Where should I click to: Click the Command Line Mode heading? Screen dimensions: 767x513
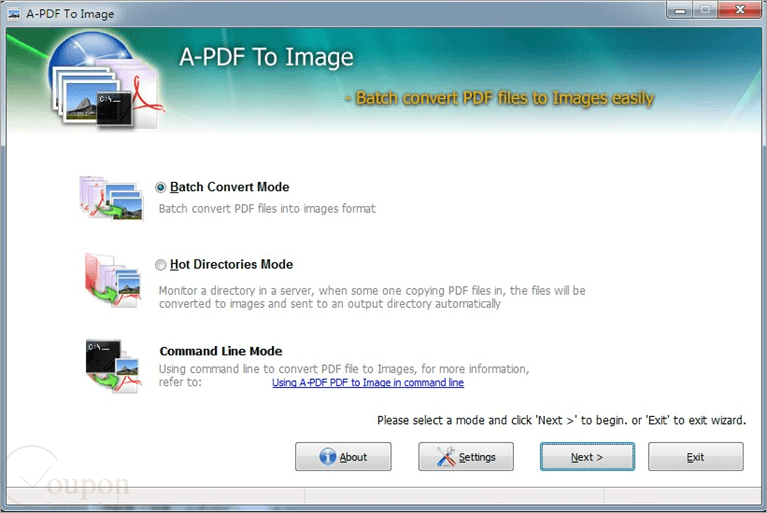221,351
